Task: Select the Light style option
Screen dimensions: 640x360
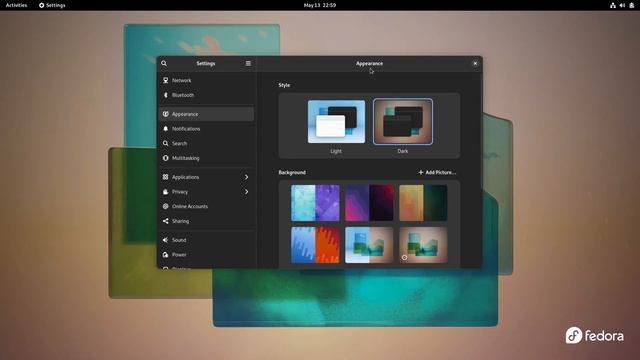Action: (336, 122)
